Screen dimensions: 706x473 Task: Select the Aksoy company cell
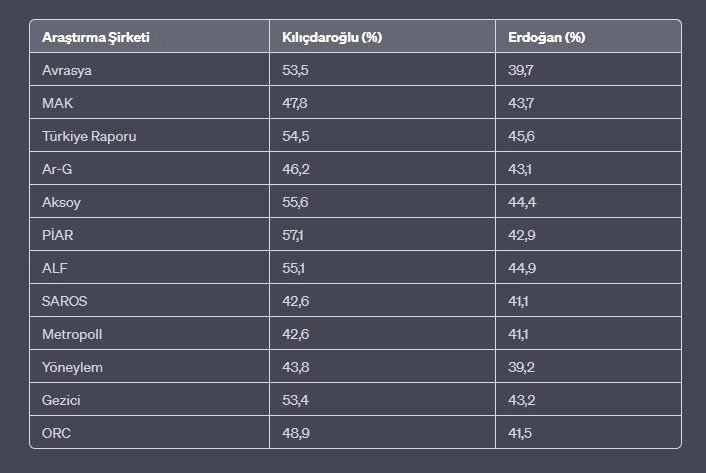149,202
